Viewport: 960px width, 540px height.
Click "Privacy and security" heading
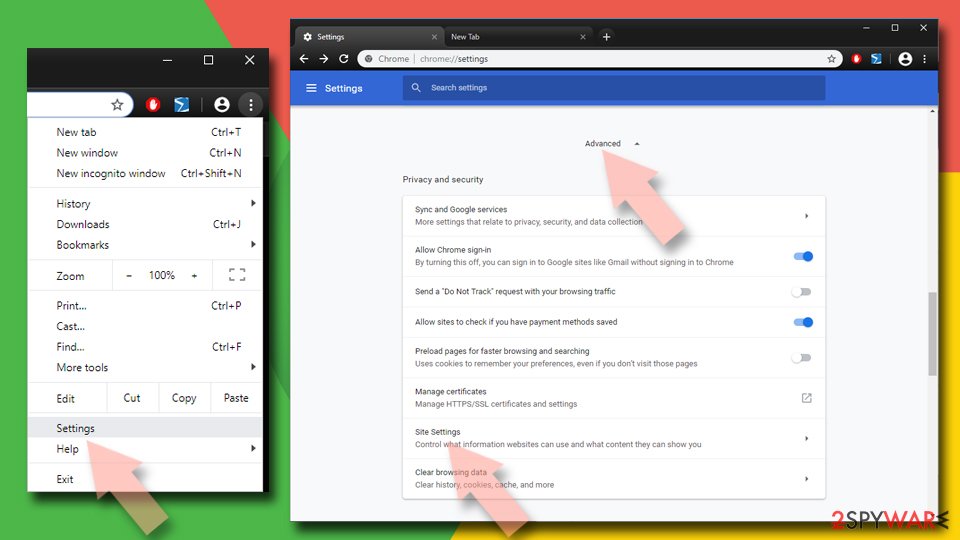pos(443,179)
